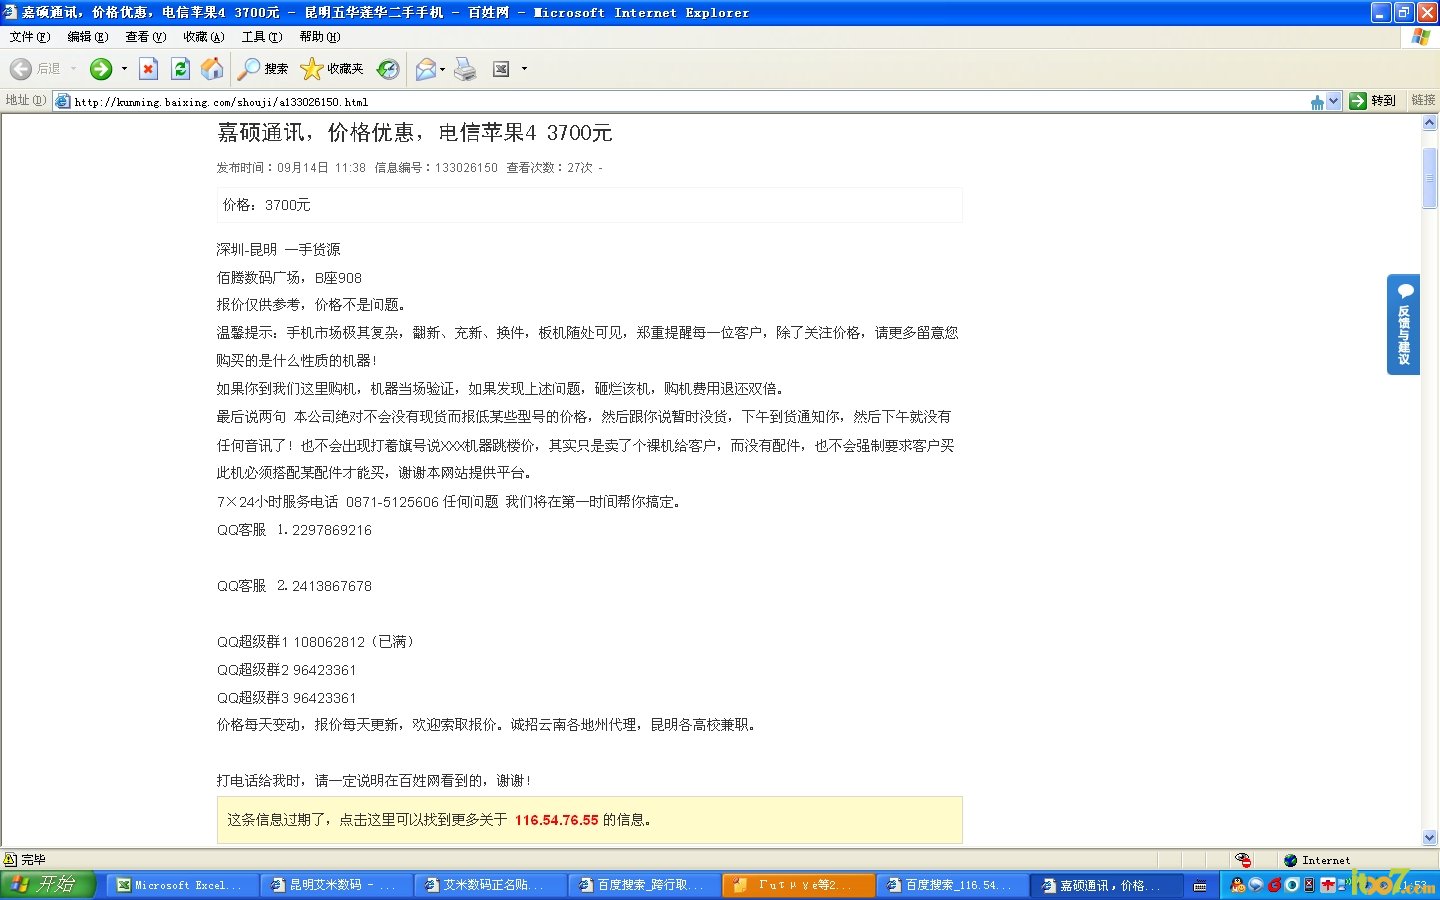Click the 链接 links toolbar label

coord(1423,101)
